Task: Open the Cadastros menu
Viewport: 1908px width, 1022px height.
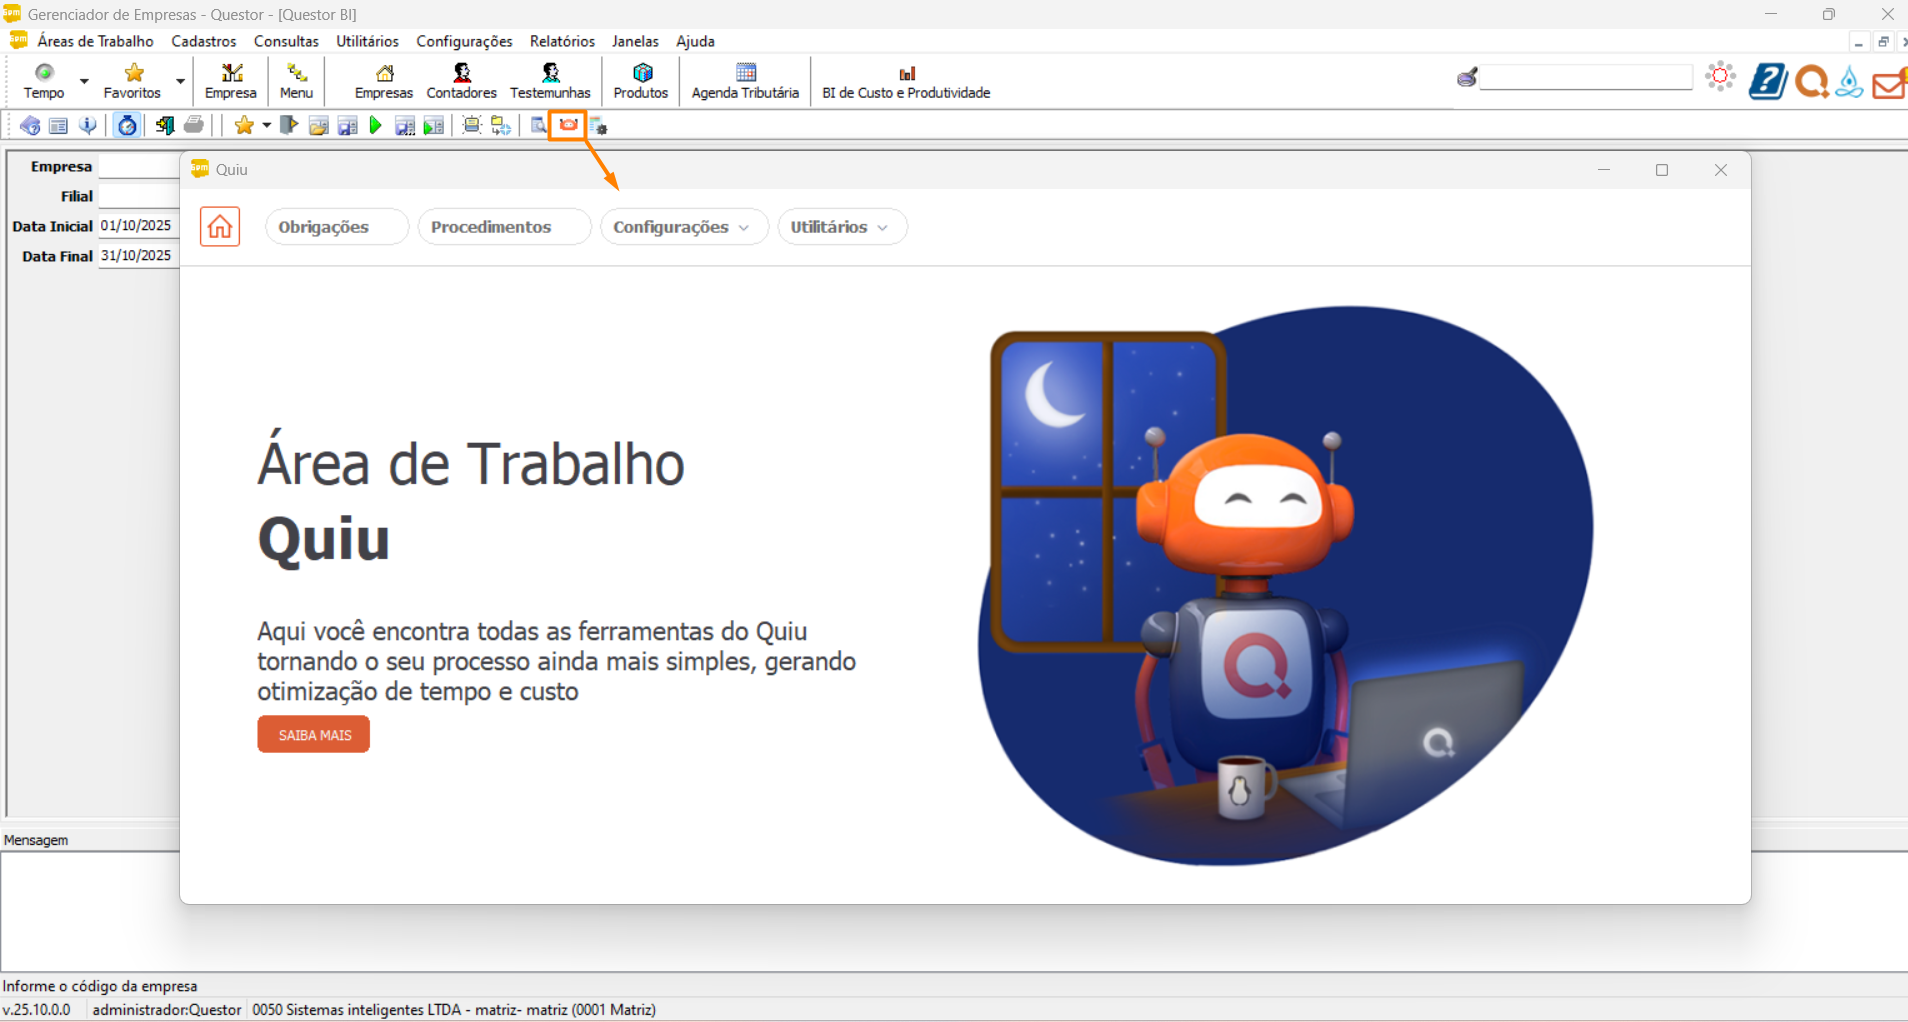Action: tap(204, 41)
